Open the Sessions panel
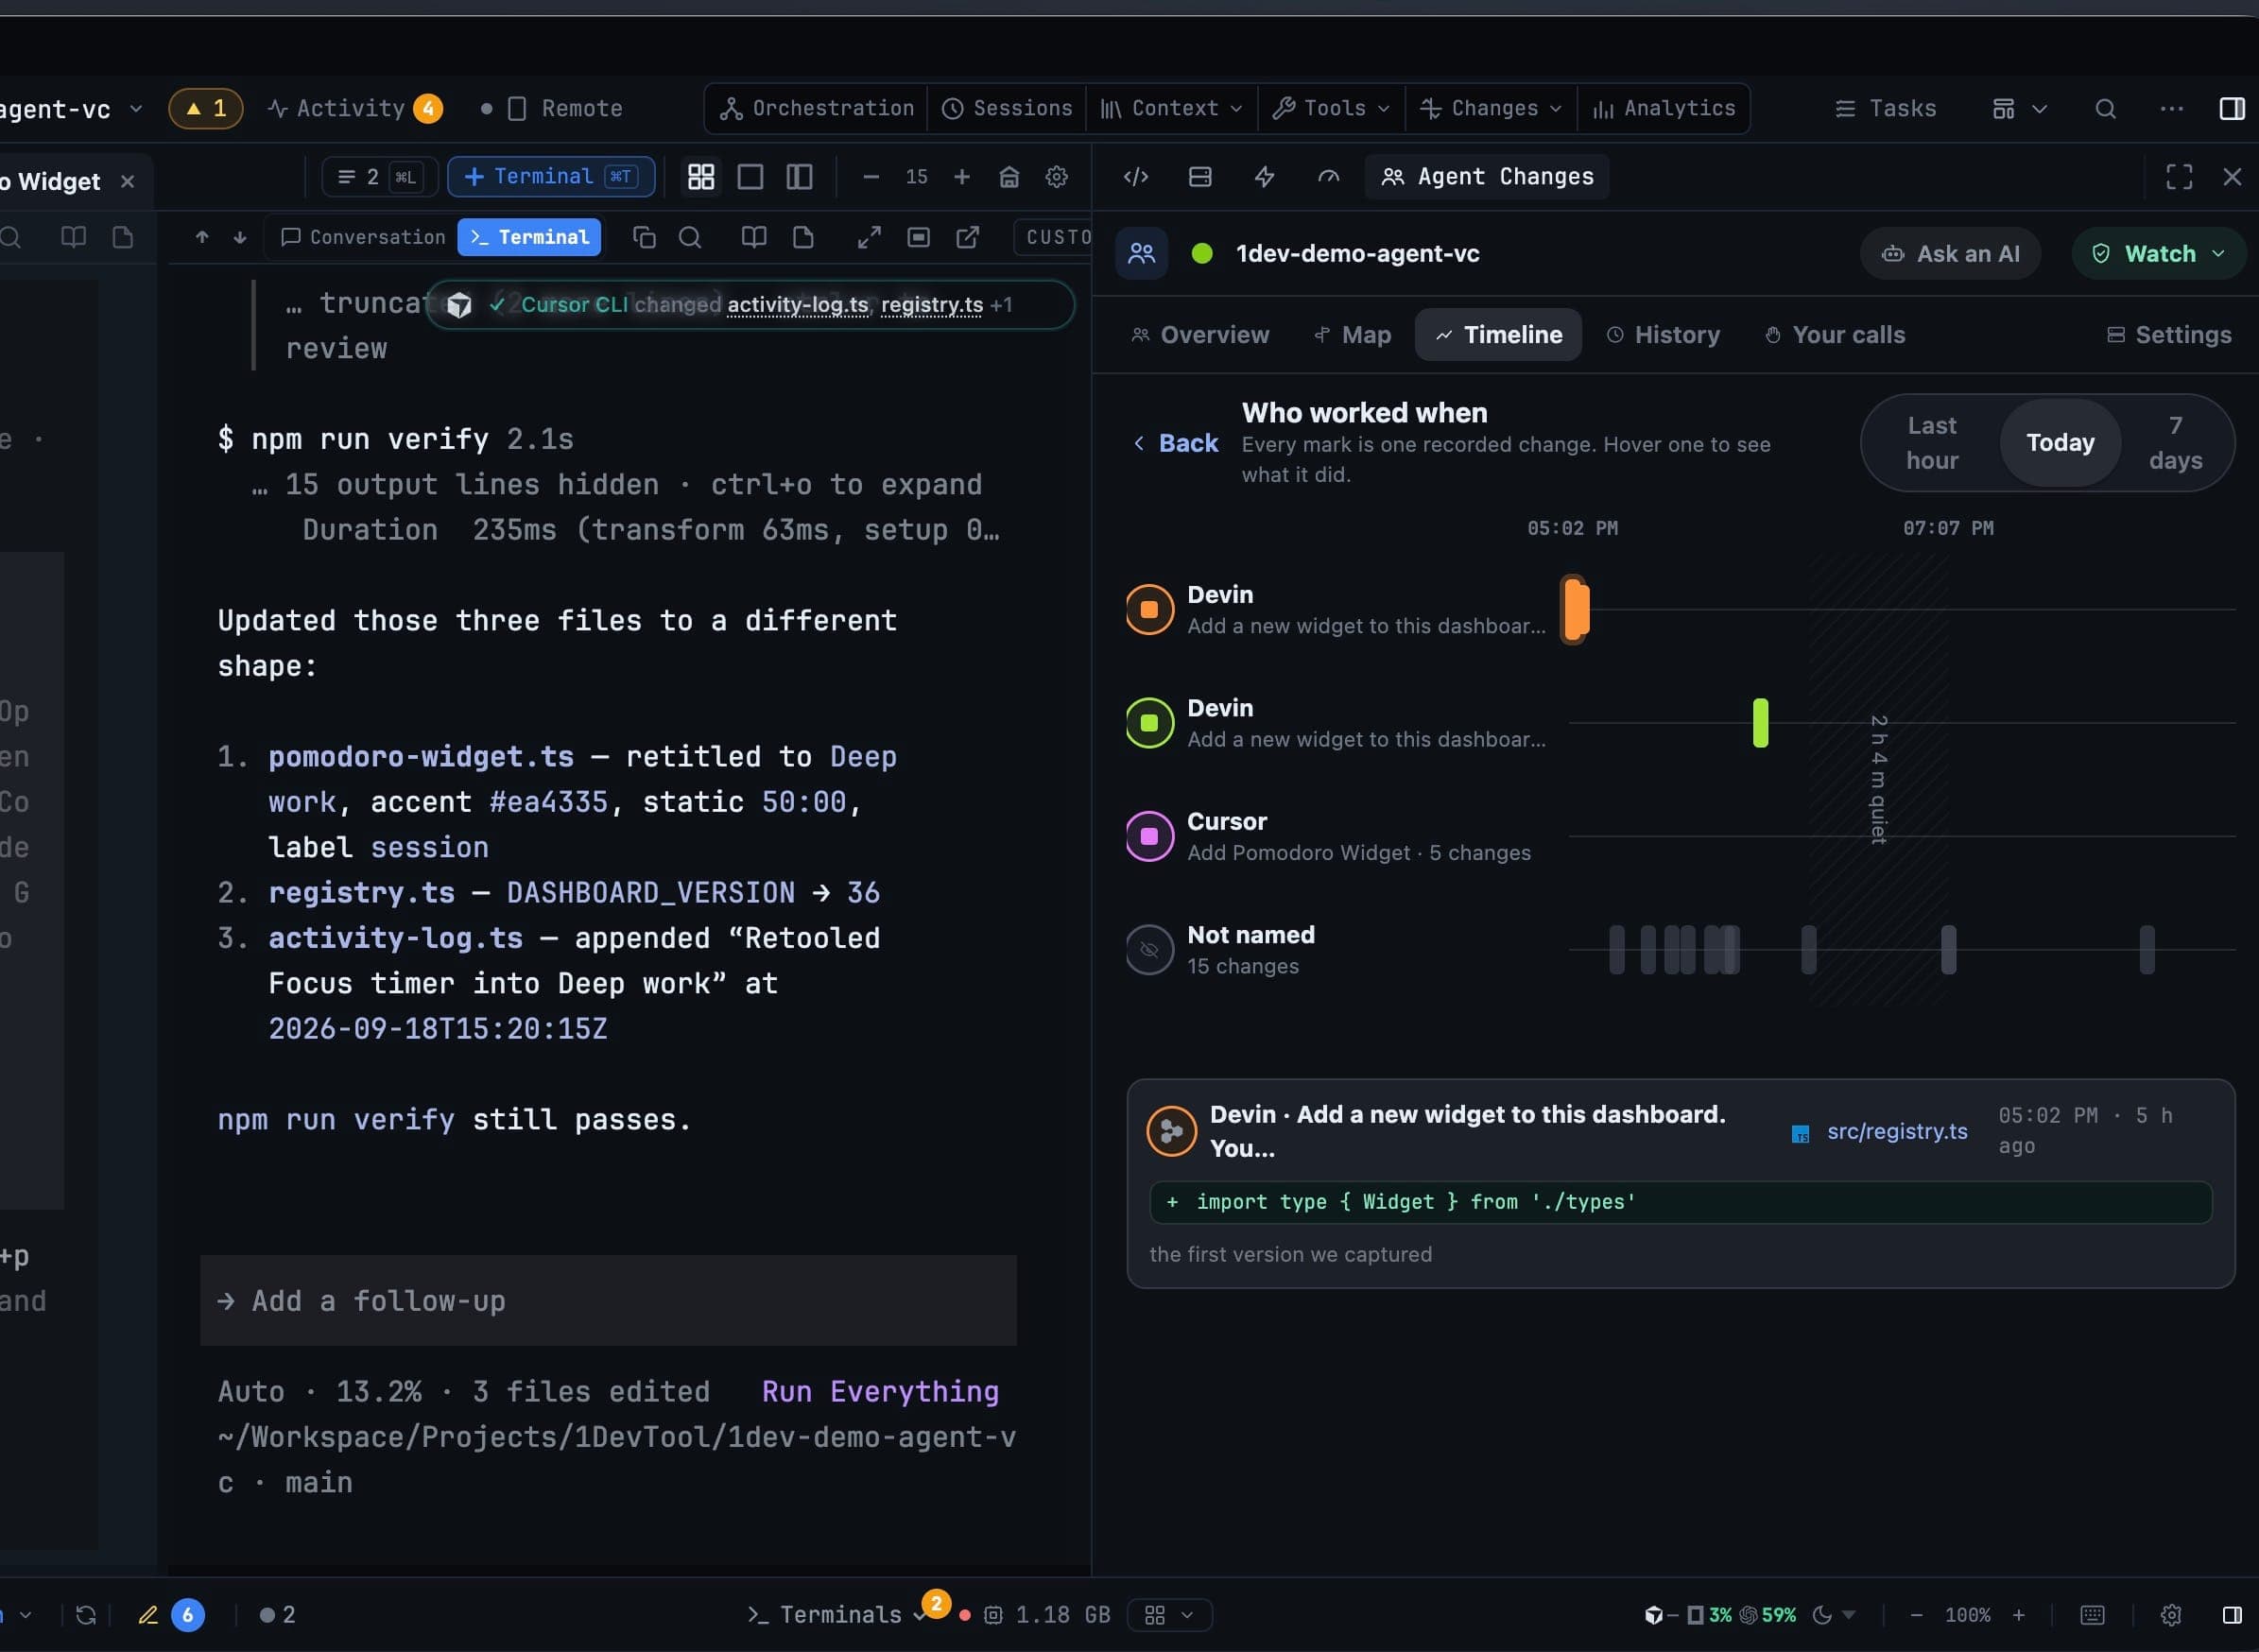 coord(1007,108)
